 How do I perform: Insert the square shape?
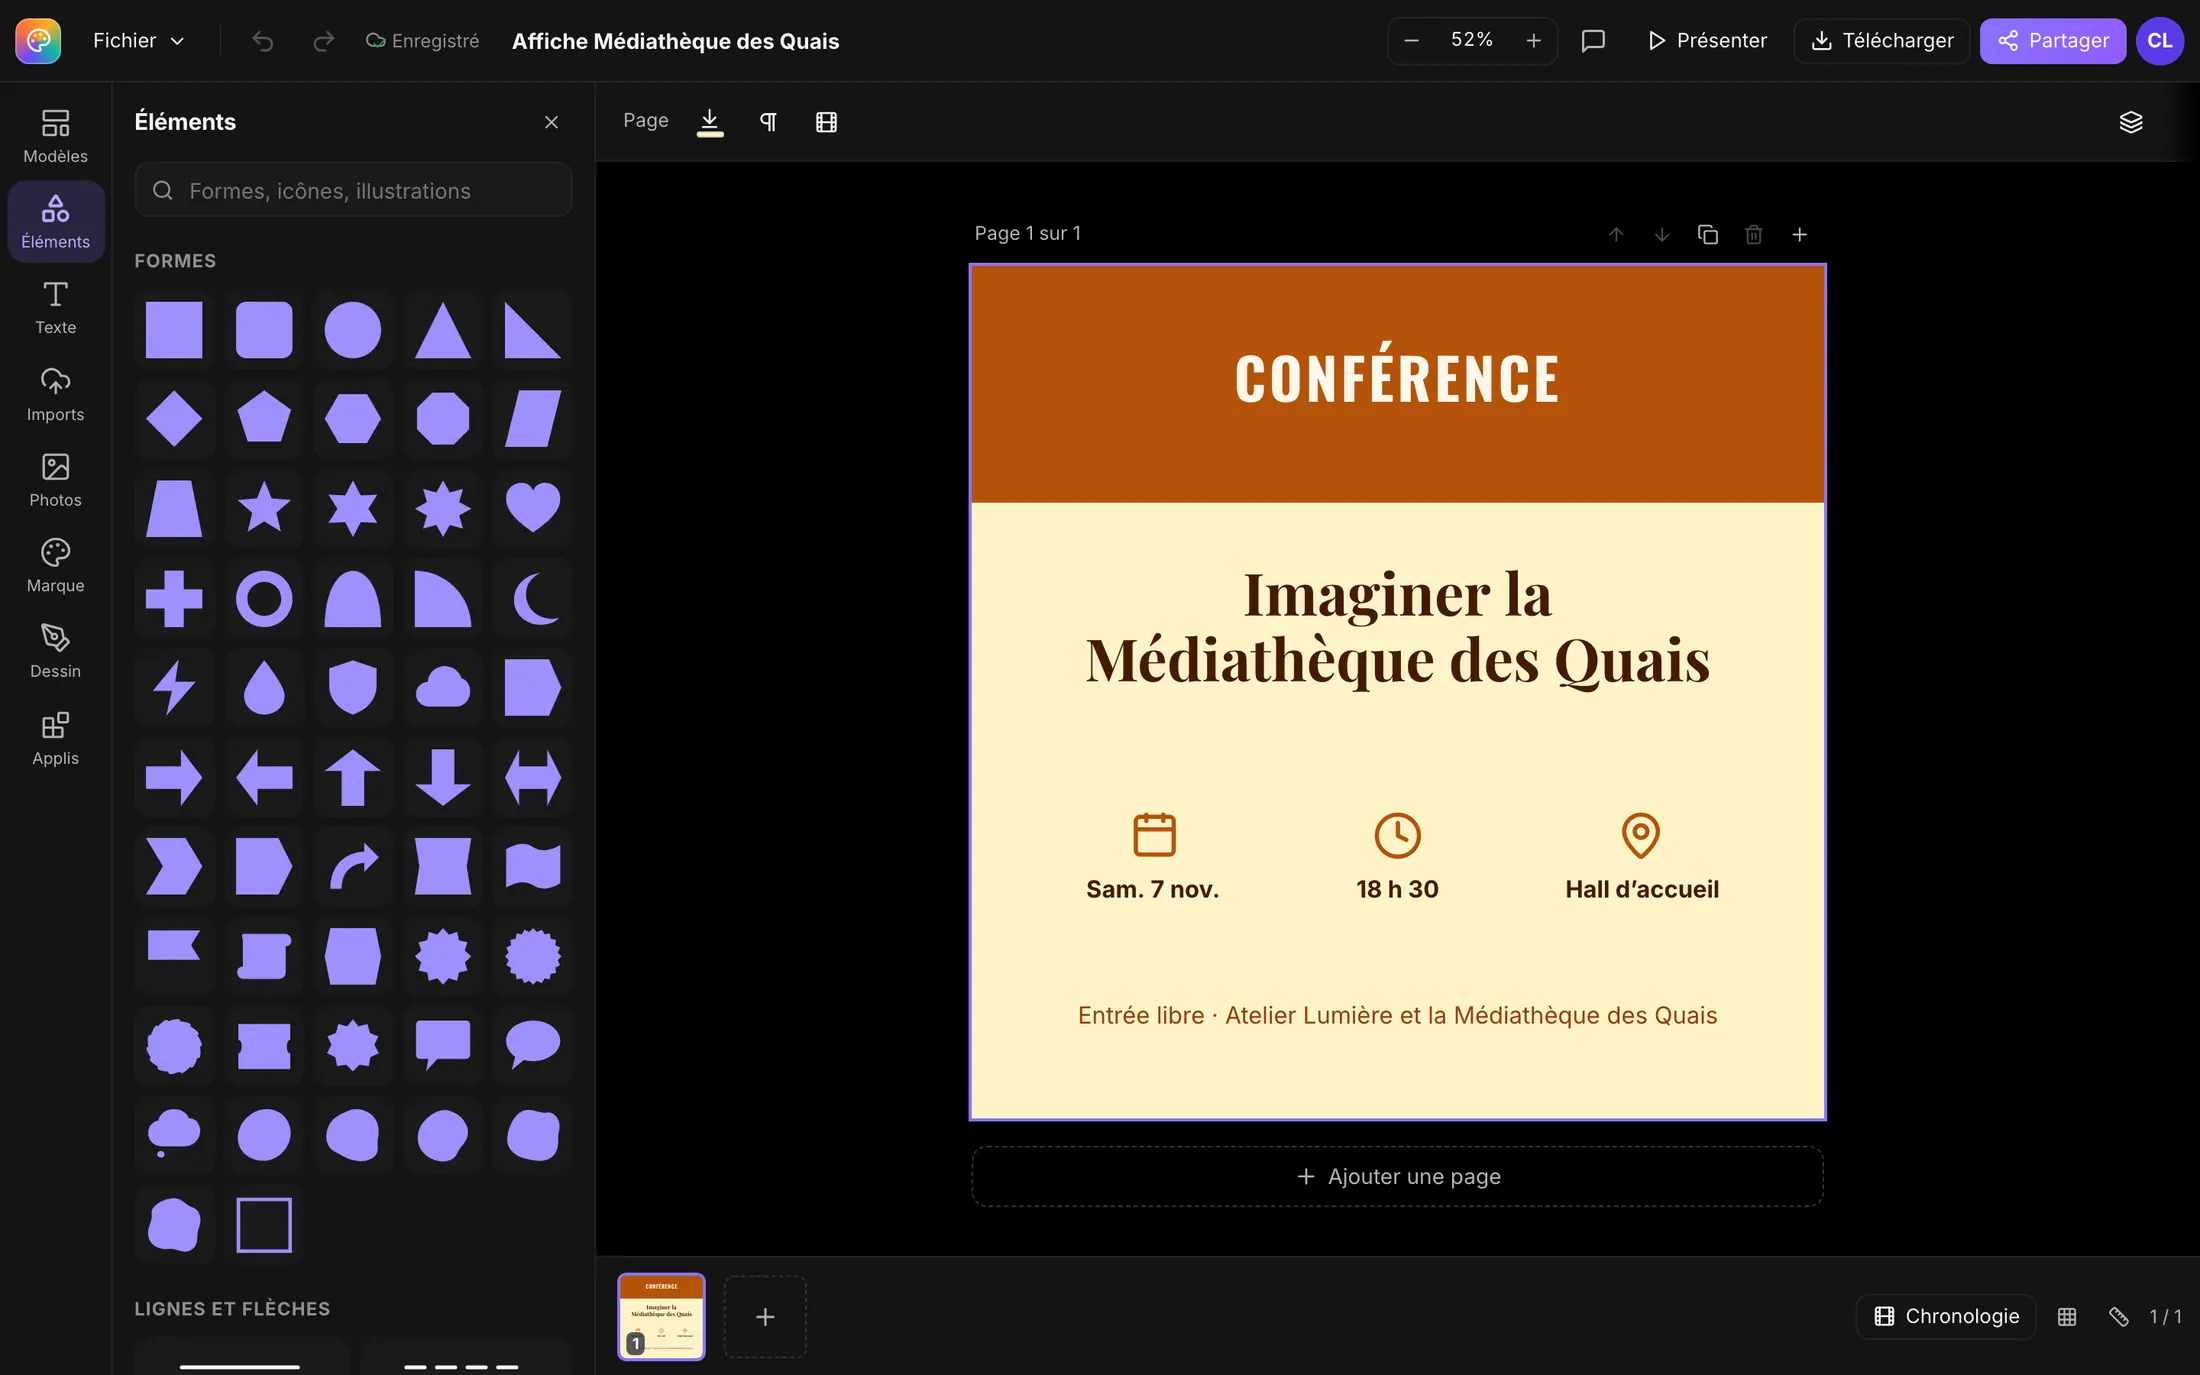pos(174,330)
